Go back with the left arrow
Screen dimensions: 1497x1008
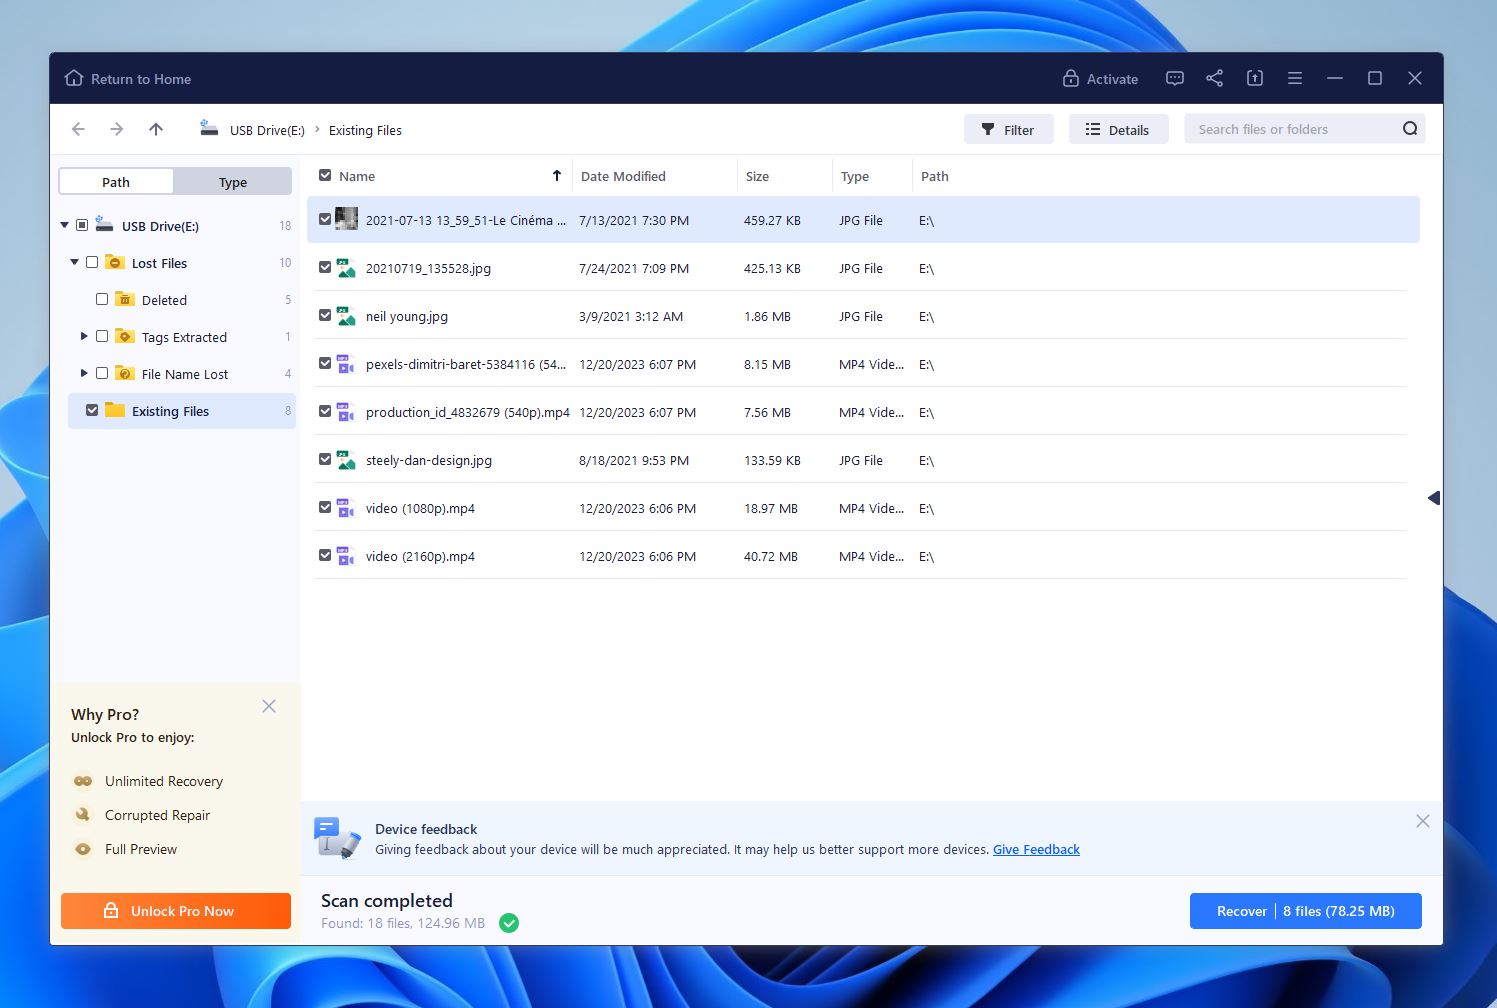coord(78,129)
